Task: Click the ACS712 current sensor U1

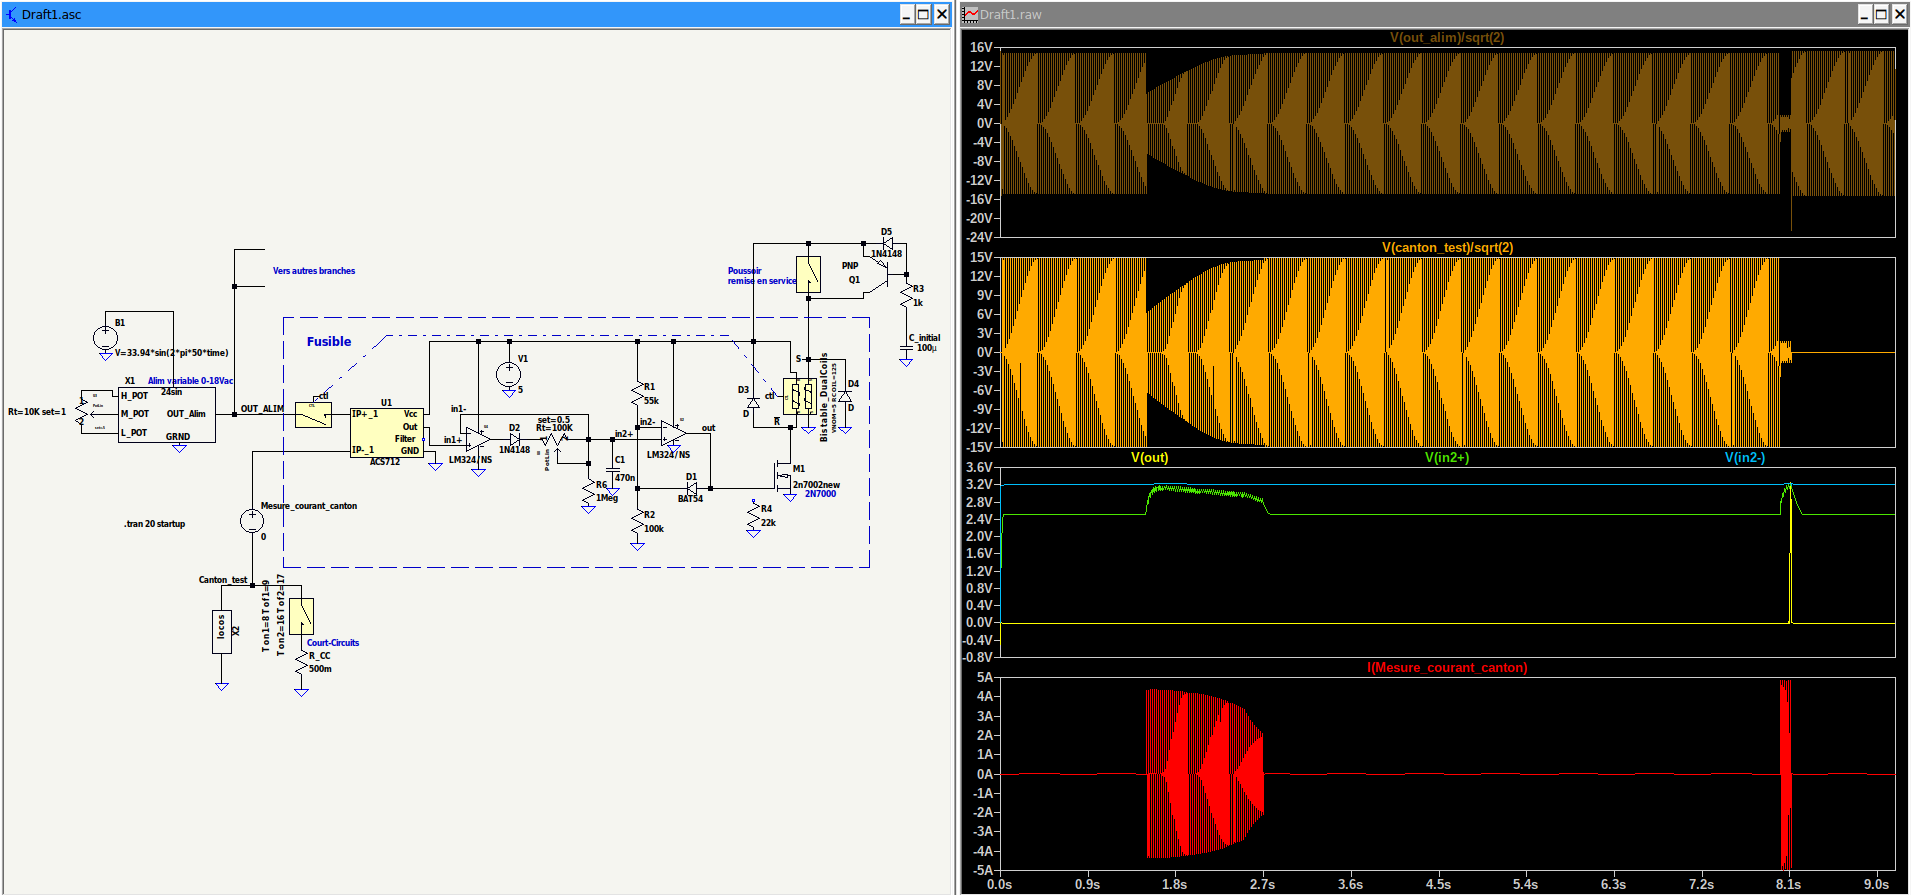Action: tap(386, 432)
